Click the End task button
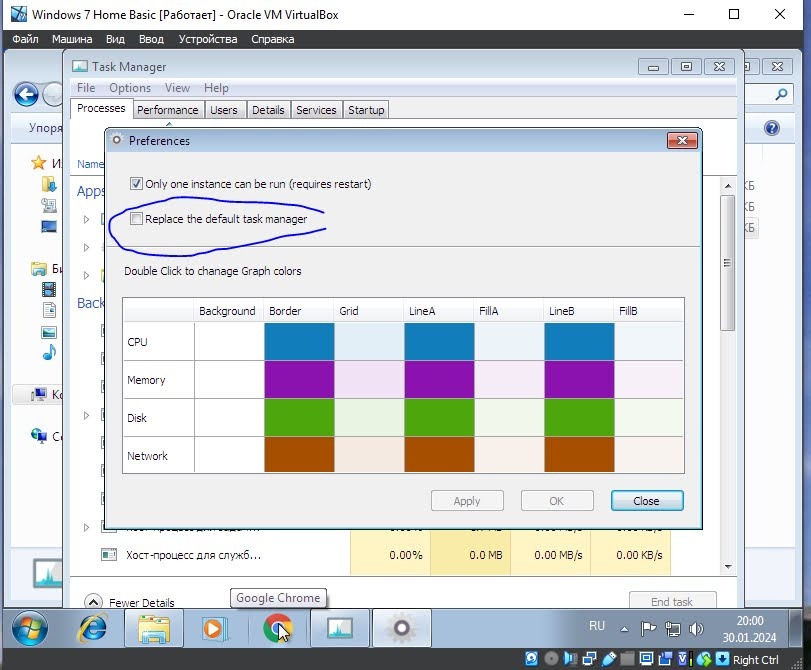811x670 pixels. 672,601
